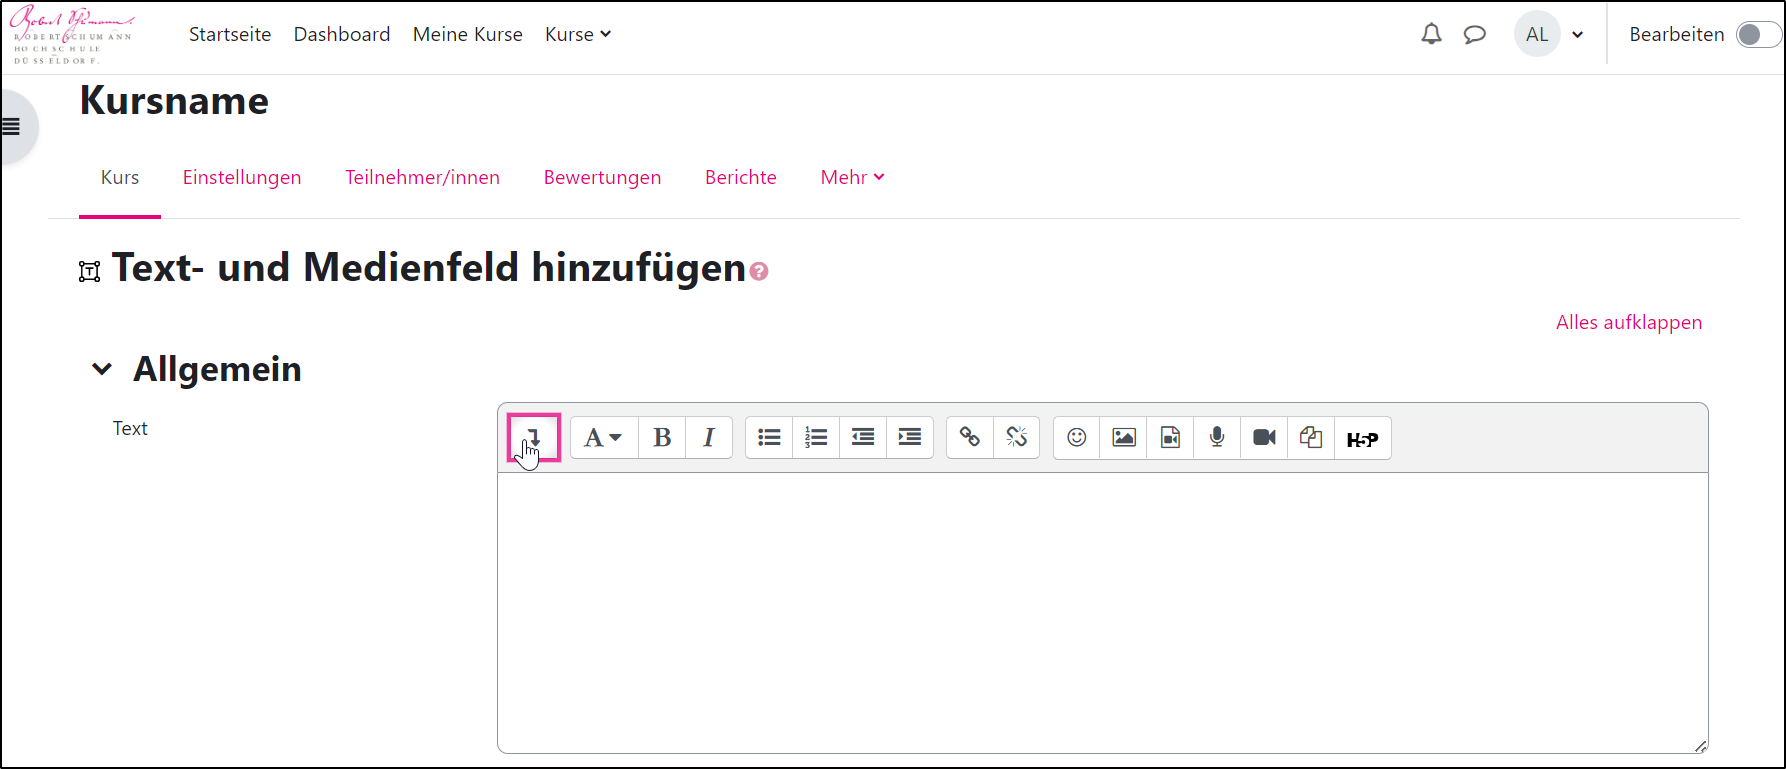The height and width of the screenshot is (769, 1786).
Task: Click inside the Text editor area
Action: (1102, 612)
